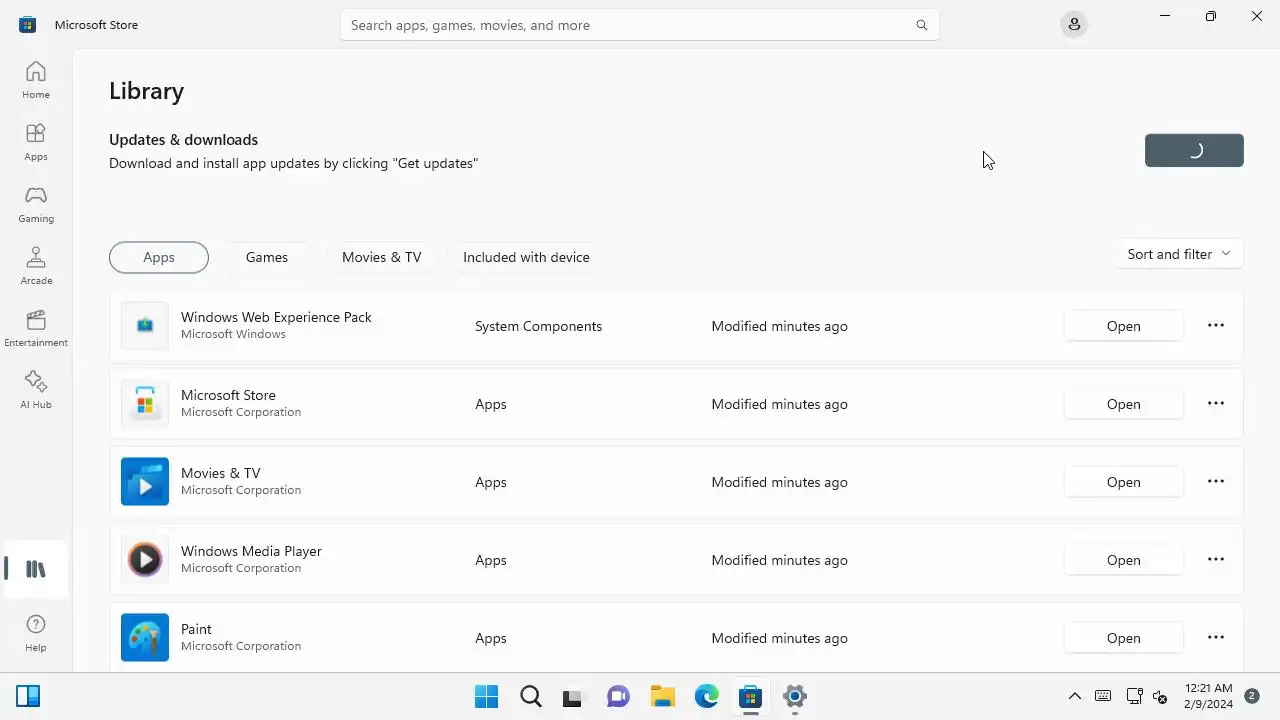
Task: Click Open for Paint
Action: (x=1123, y=638)
